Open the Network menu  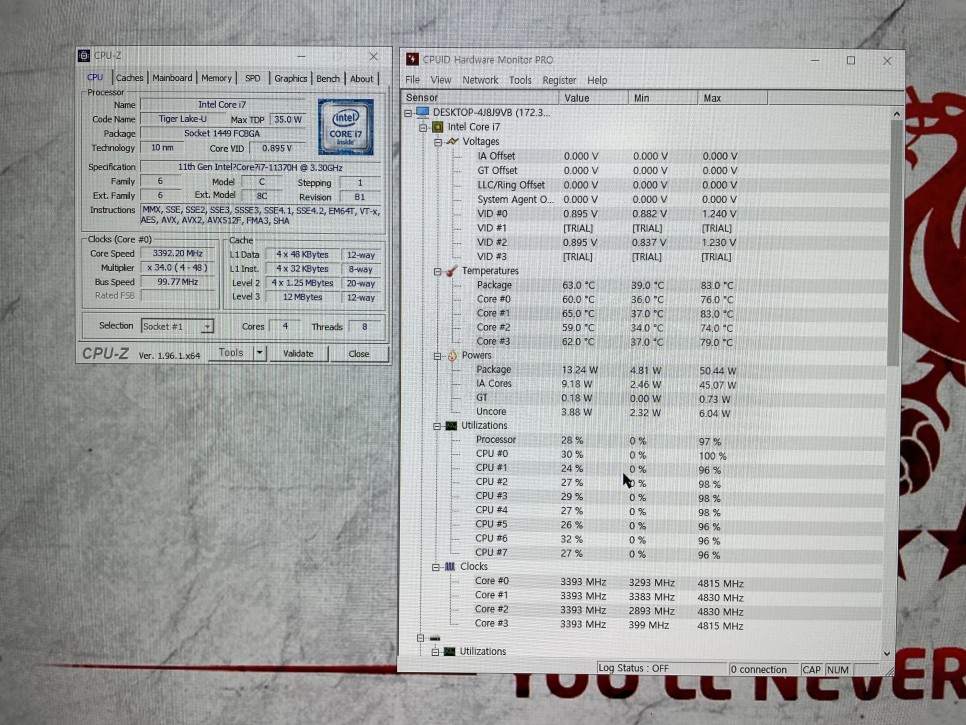tap(481, 80)
